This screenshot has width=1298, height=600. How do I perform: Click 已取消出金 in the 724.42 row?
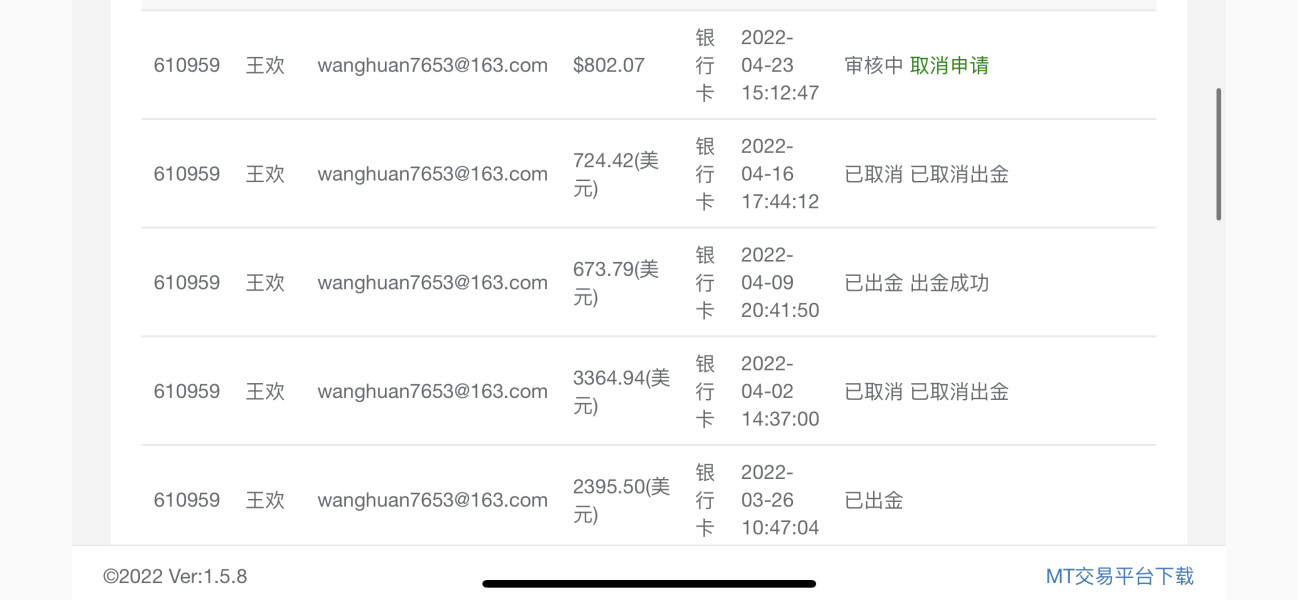point(959,174)
